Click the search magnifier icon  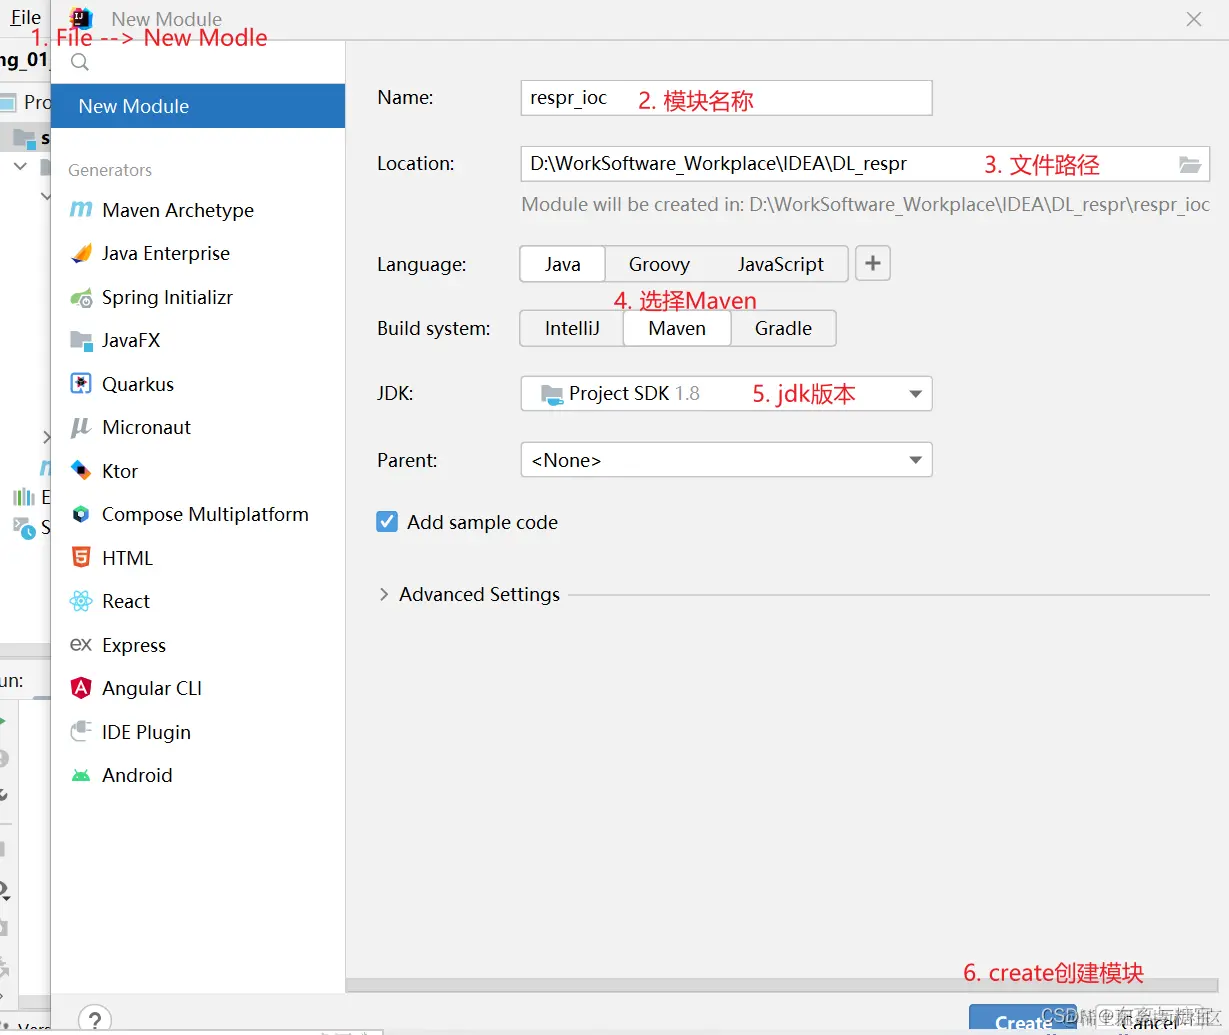80,62
